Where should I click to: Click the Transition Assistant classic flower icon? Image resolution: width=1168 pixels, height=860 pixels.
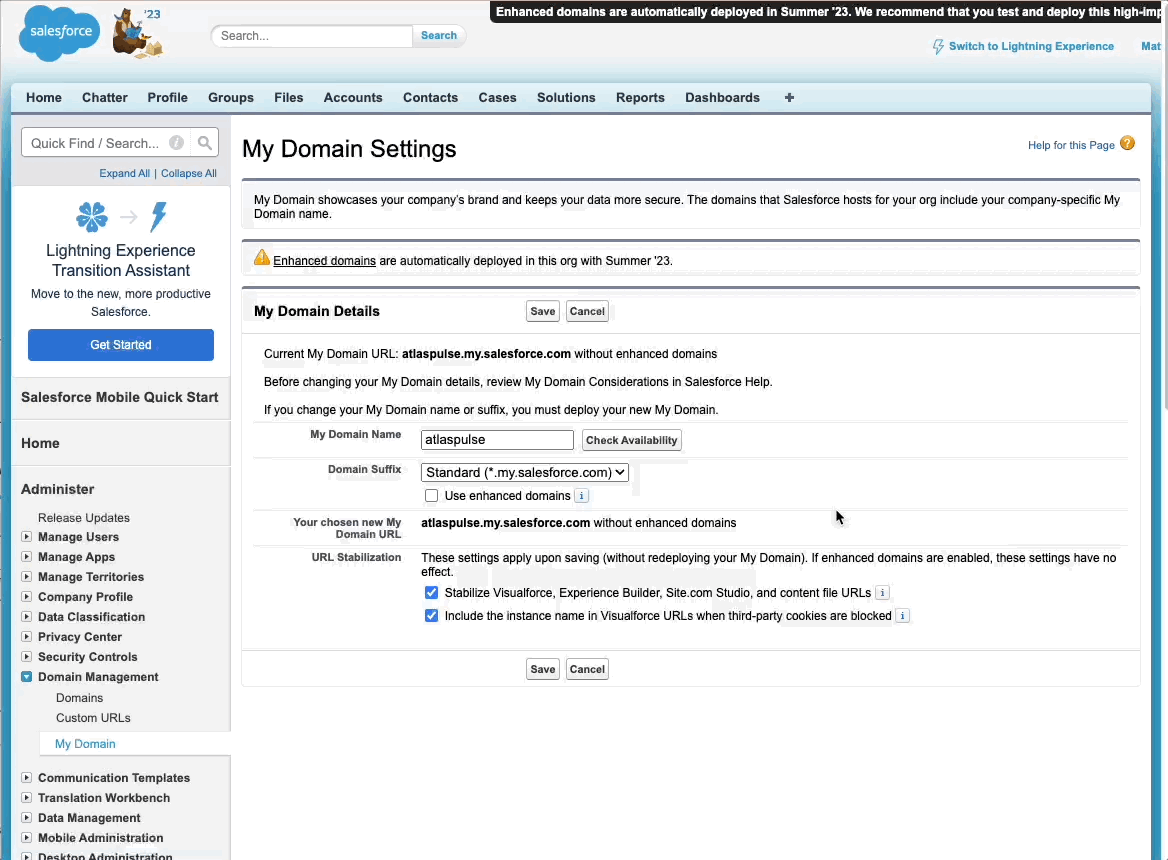[92, 217]
